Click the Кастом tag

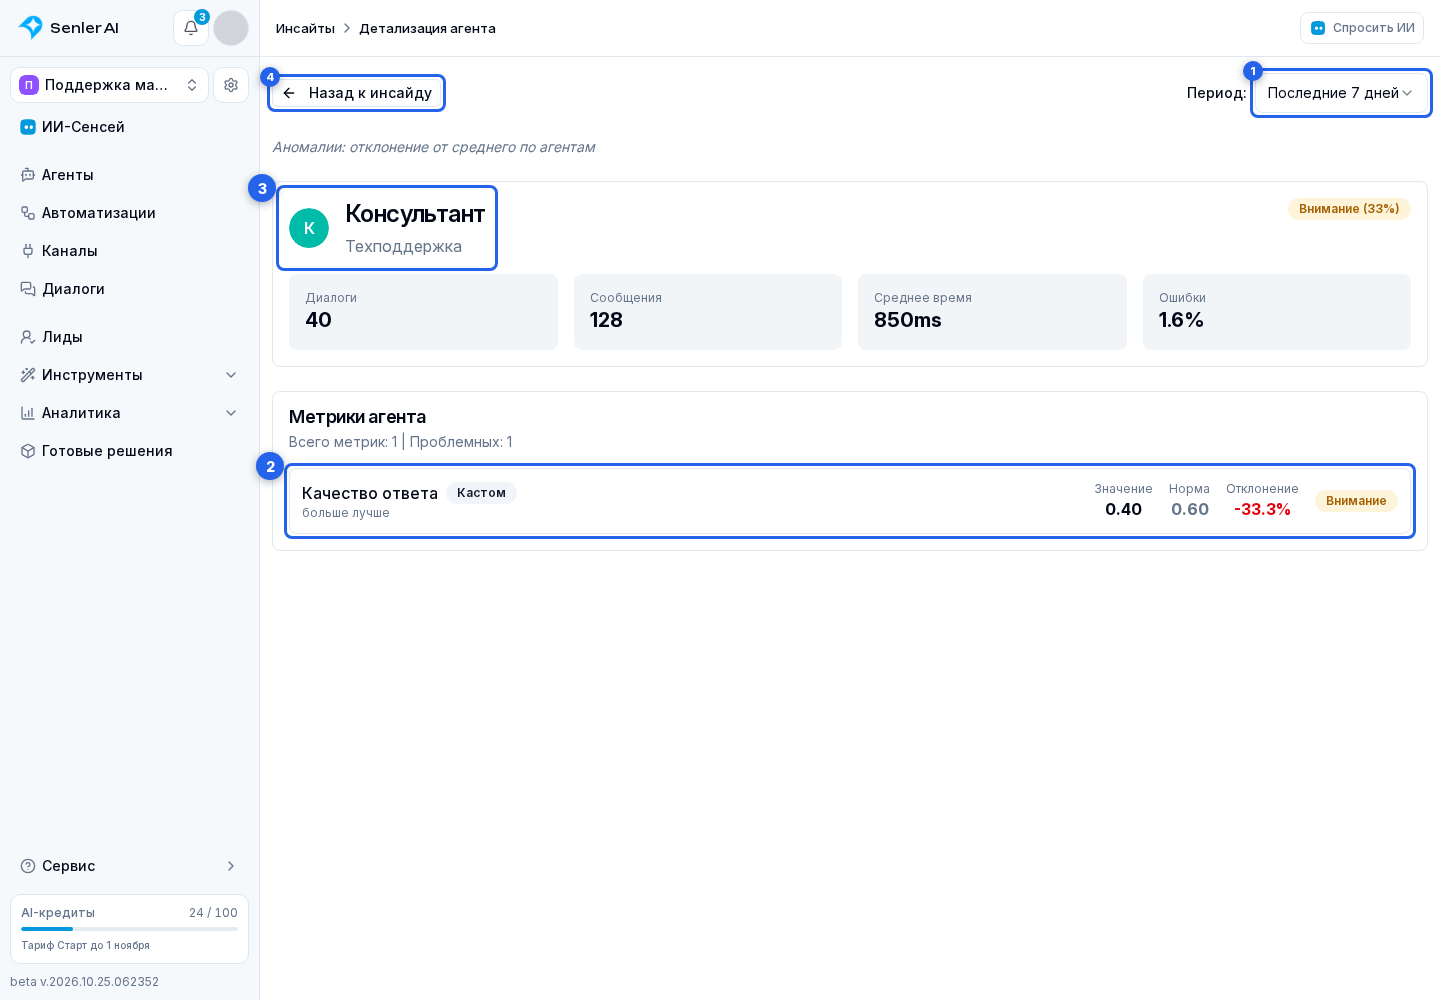pyautogui.click(x=481, y=493)
